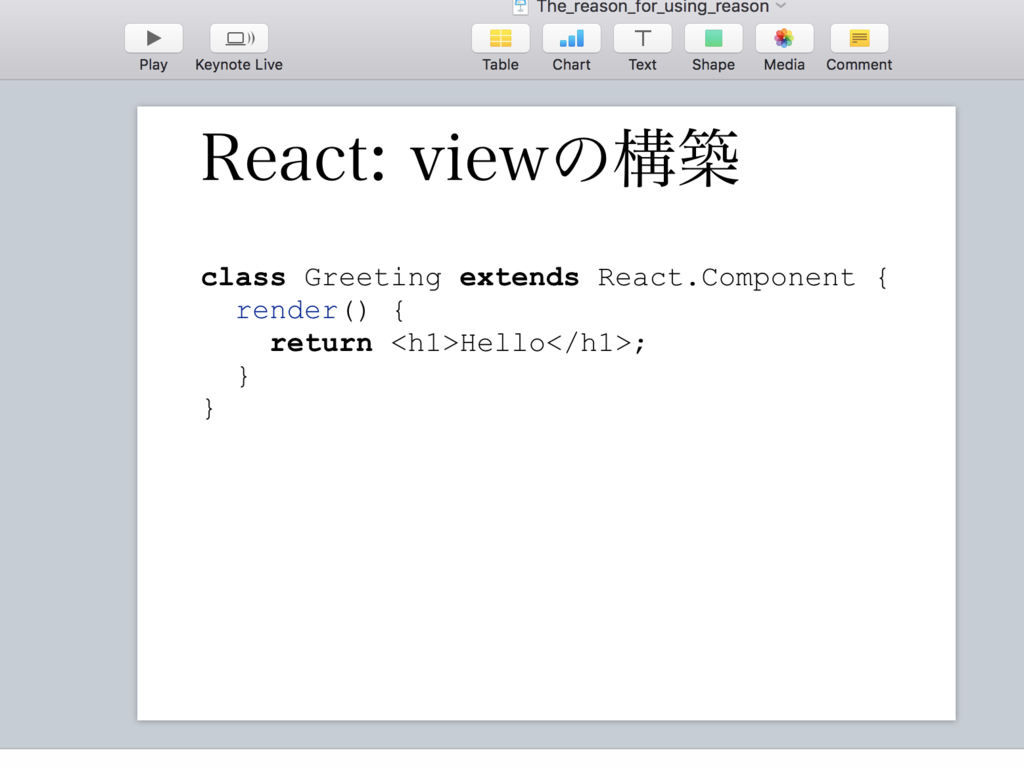This screenshot has height=769, width=1024.
Task: Open document title dropdown chevron
Action: (x=781, y=6)
